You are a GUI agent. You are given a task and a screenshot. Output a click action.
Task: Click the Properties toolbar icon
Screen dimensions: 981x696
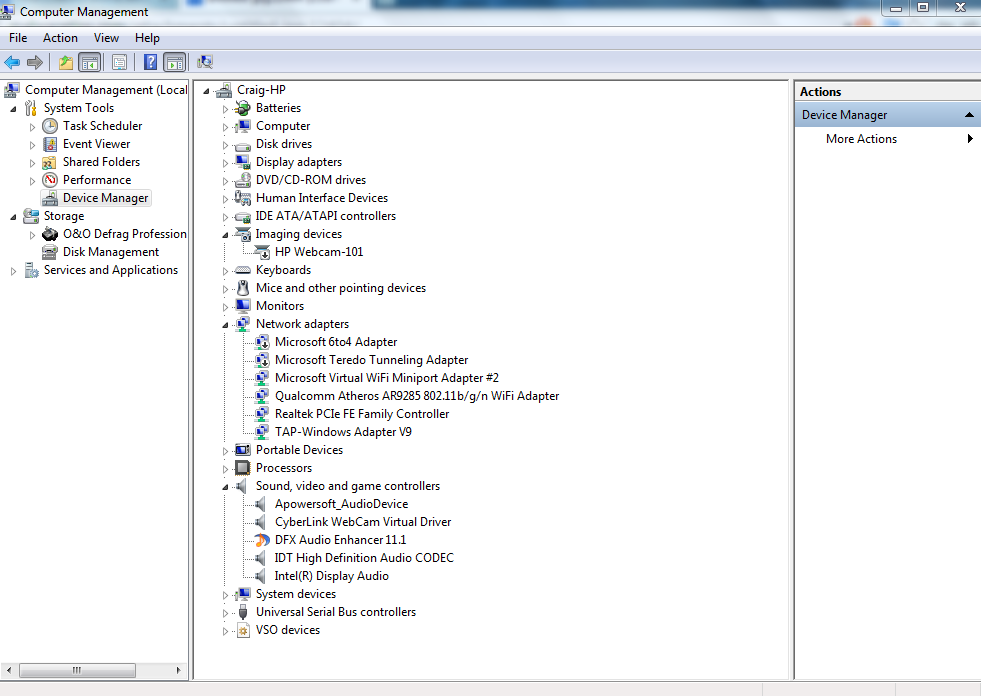[x=119, y=62]
